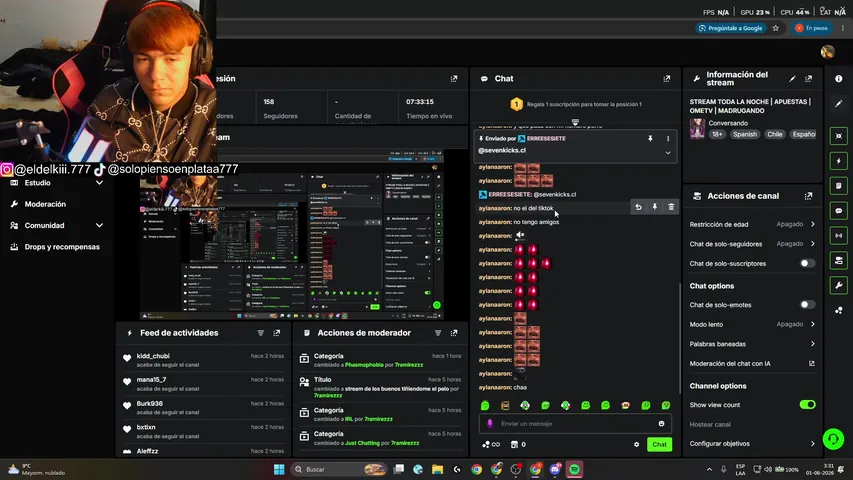Image resolution: width=853 pixels, height=480 pixels.
Task: Open the emoji picker in message box
Action: (x=662, y=423)
